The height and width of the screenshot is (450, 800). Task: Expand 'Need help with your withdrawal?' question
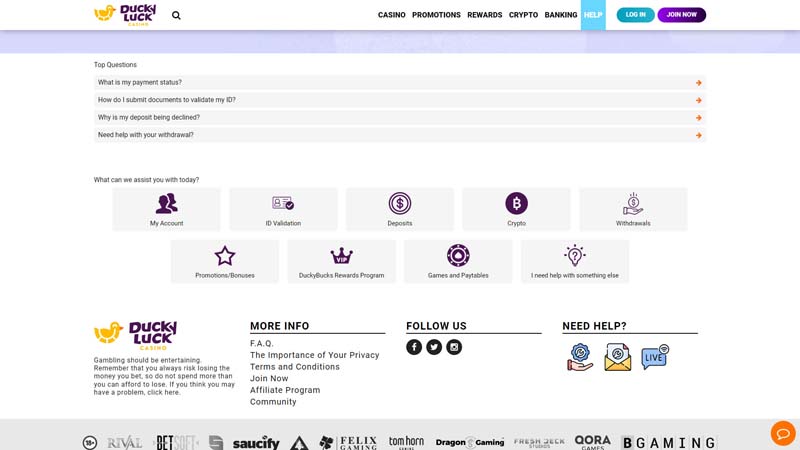click(x=399, y=135)
